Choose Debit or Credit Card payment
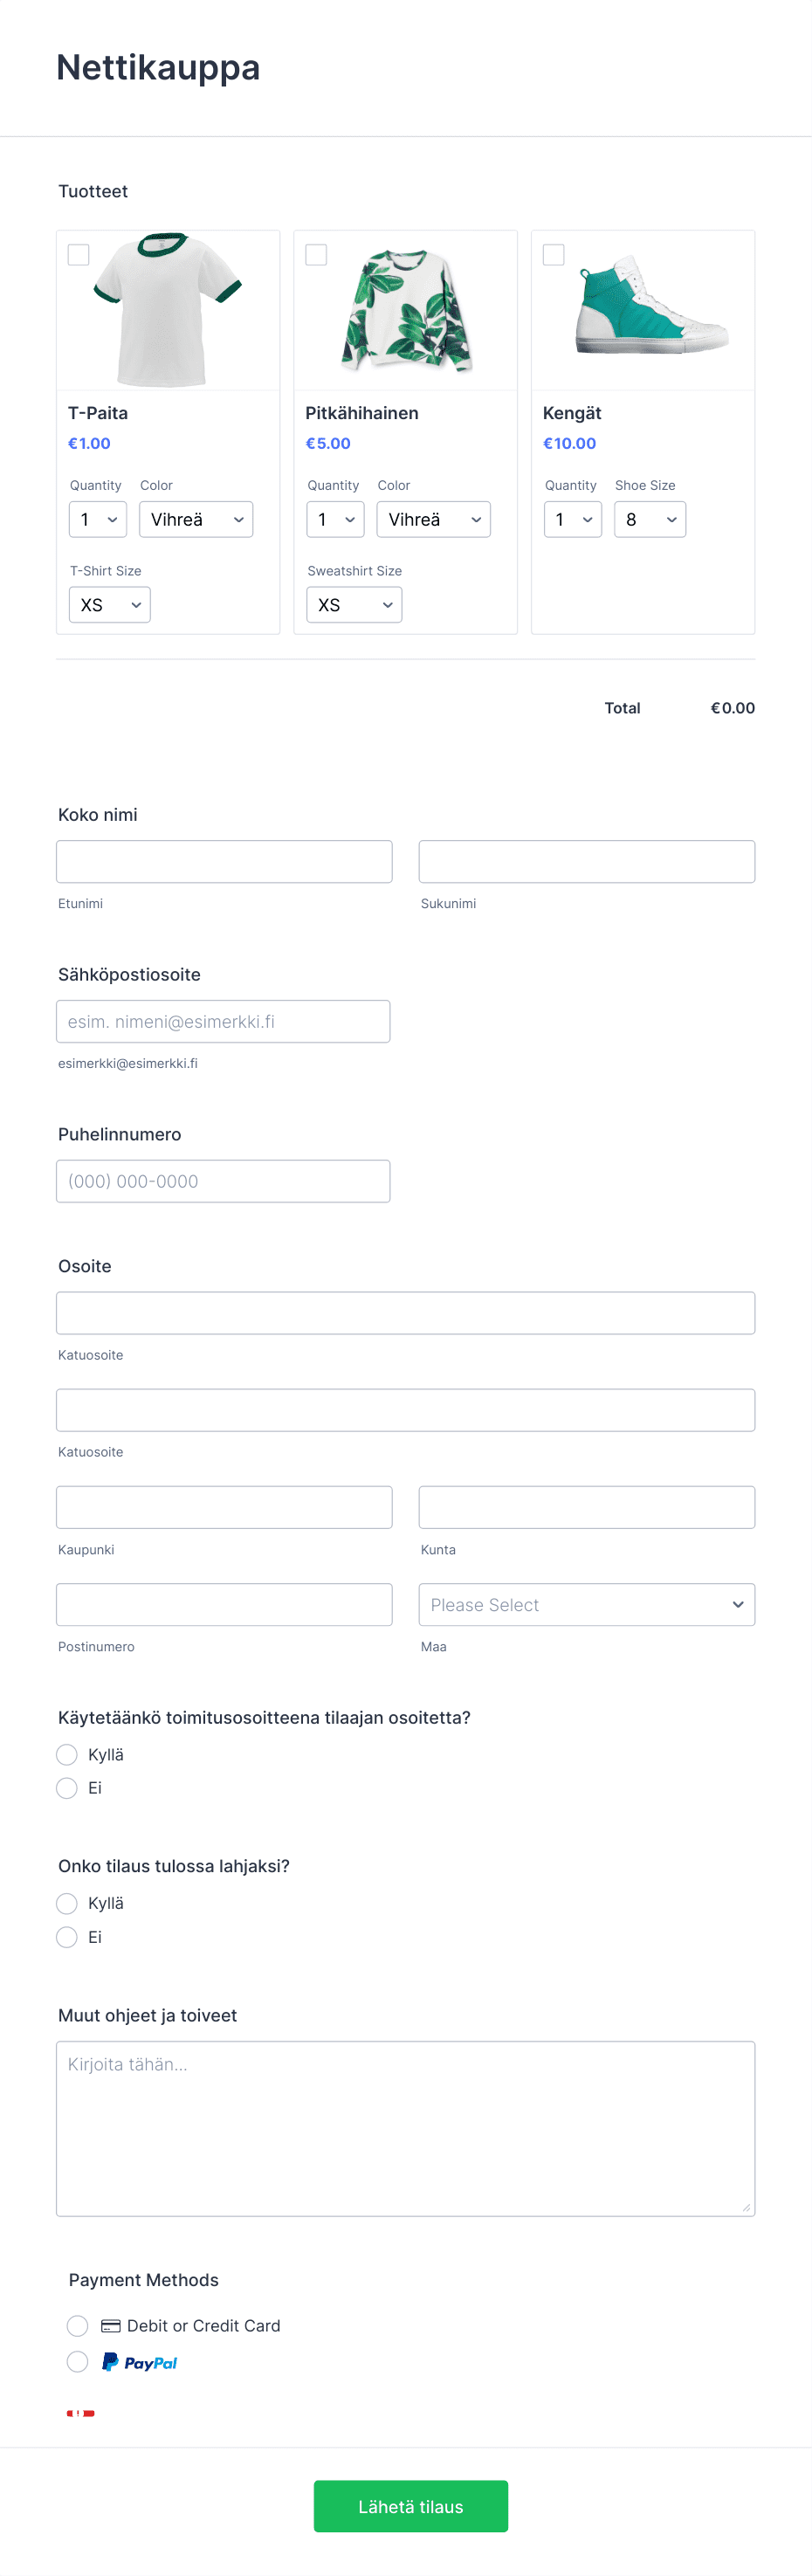Viewport: 812px width, 2576px height. click(78, 2325)
